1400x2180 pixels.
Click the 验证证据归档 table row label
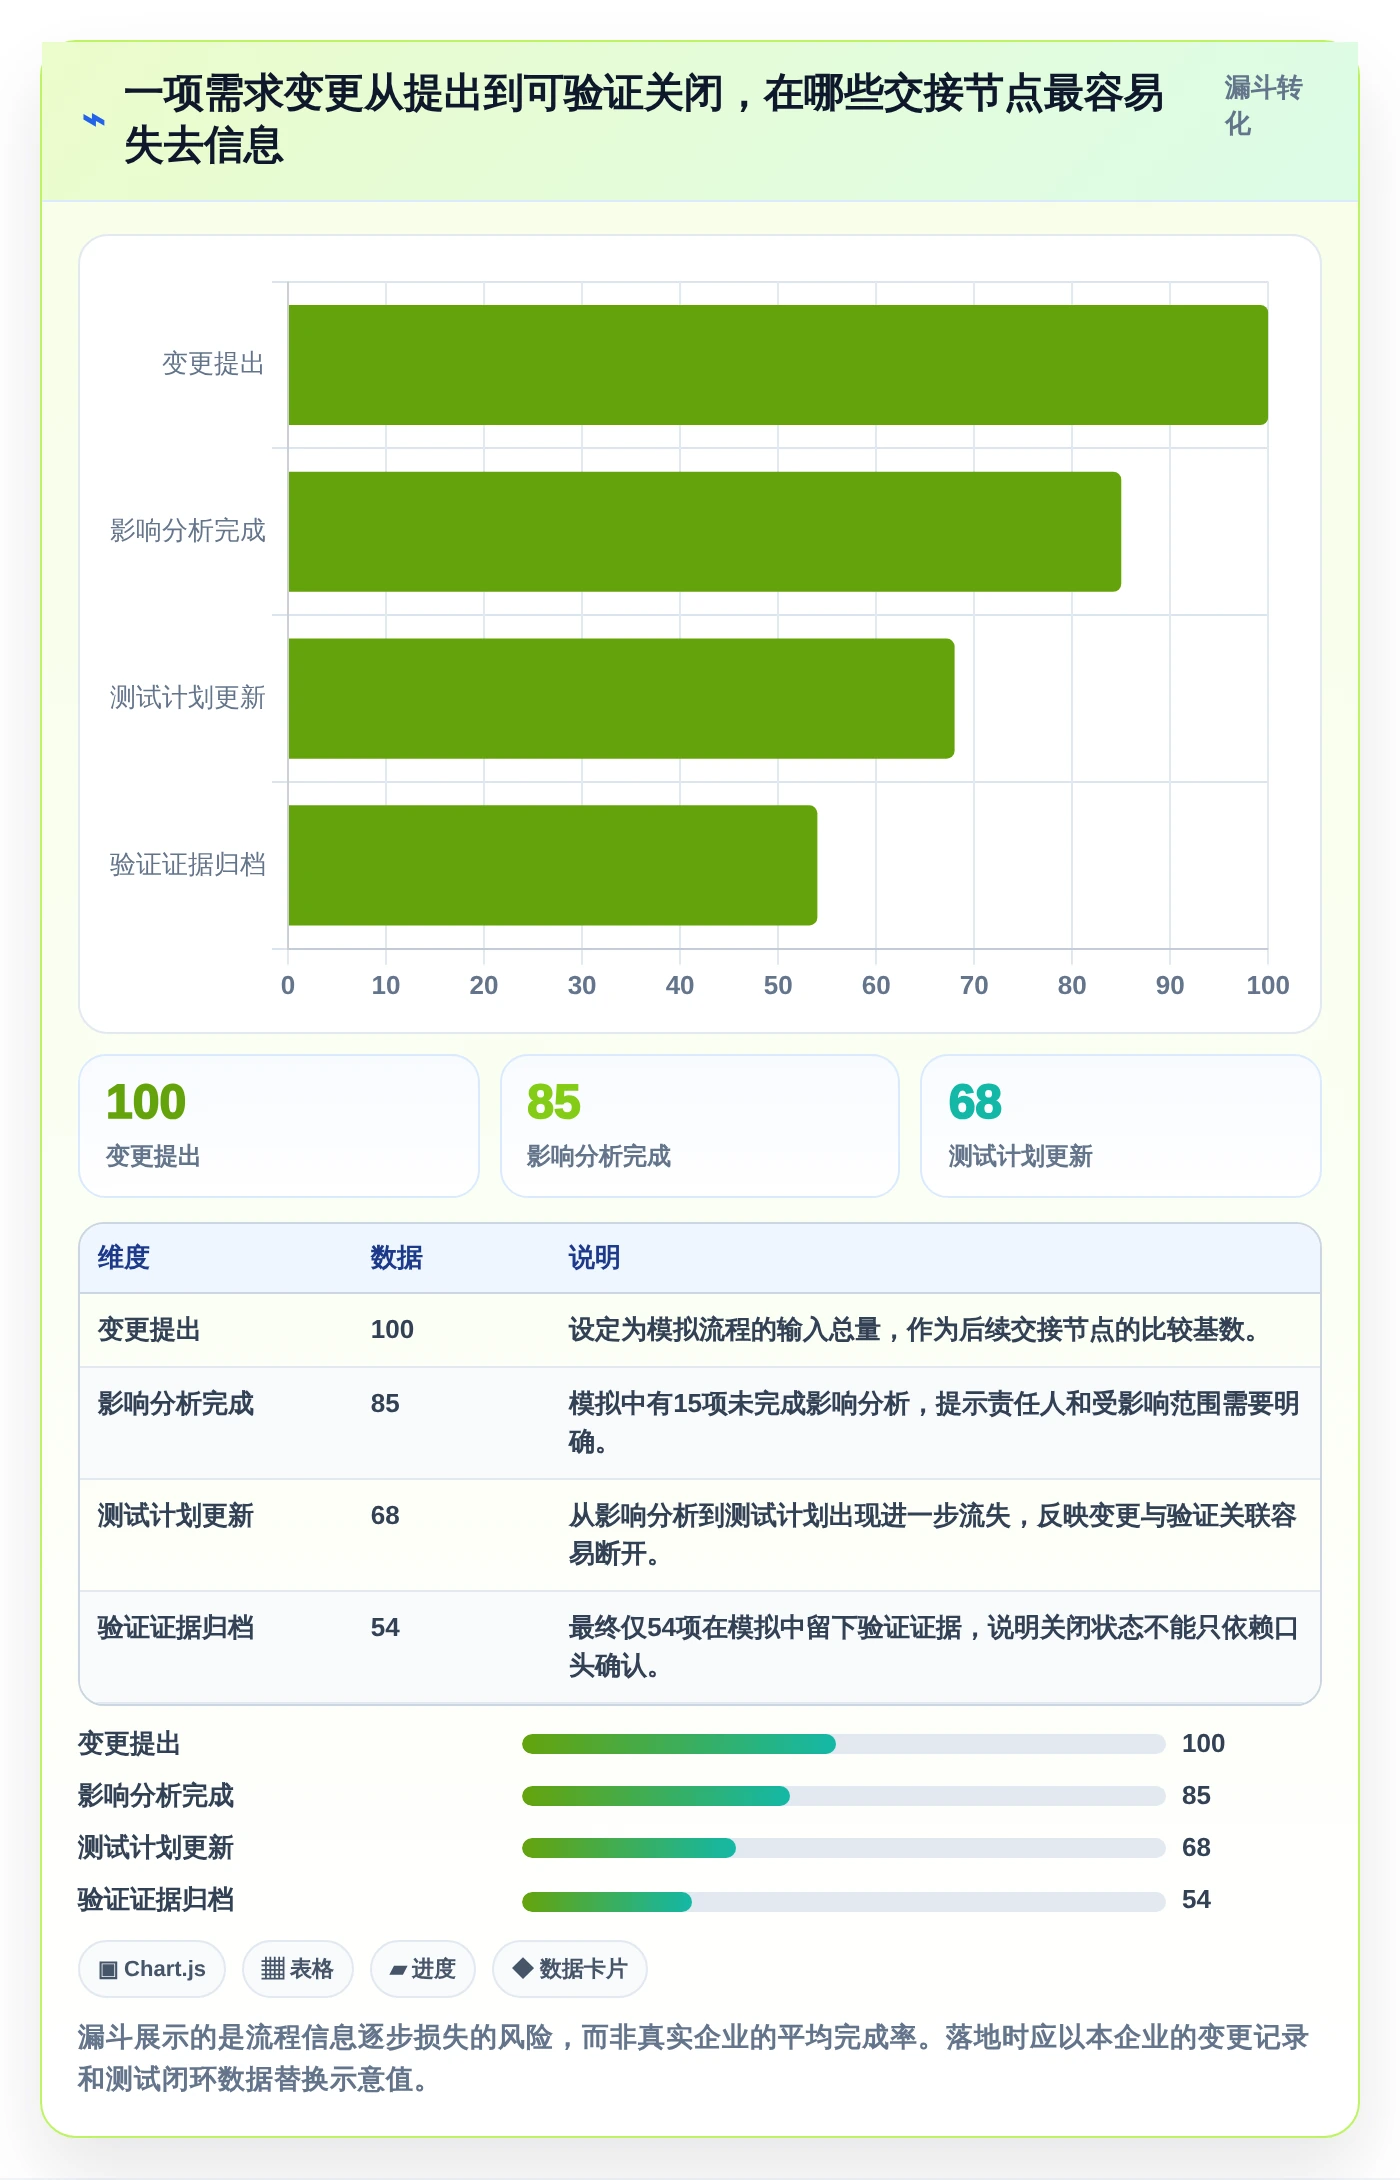[x=176, y=1628]
